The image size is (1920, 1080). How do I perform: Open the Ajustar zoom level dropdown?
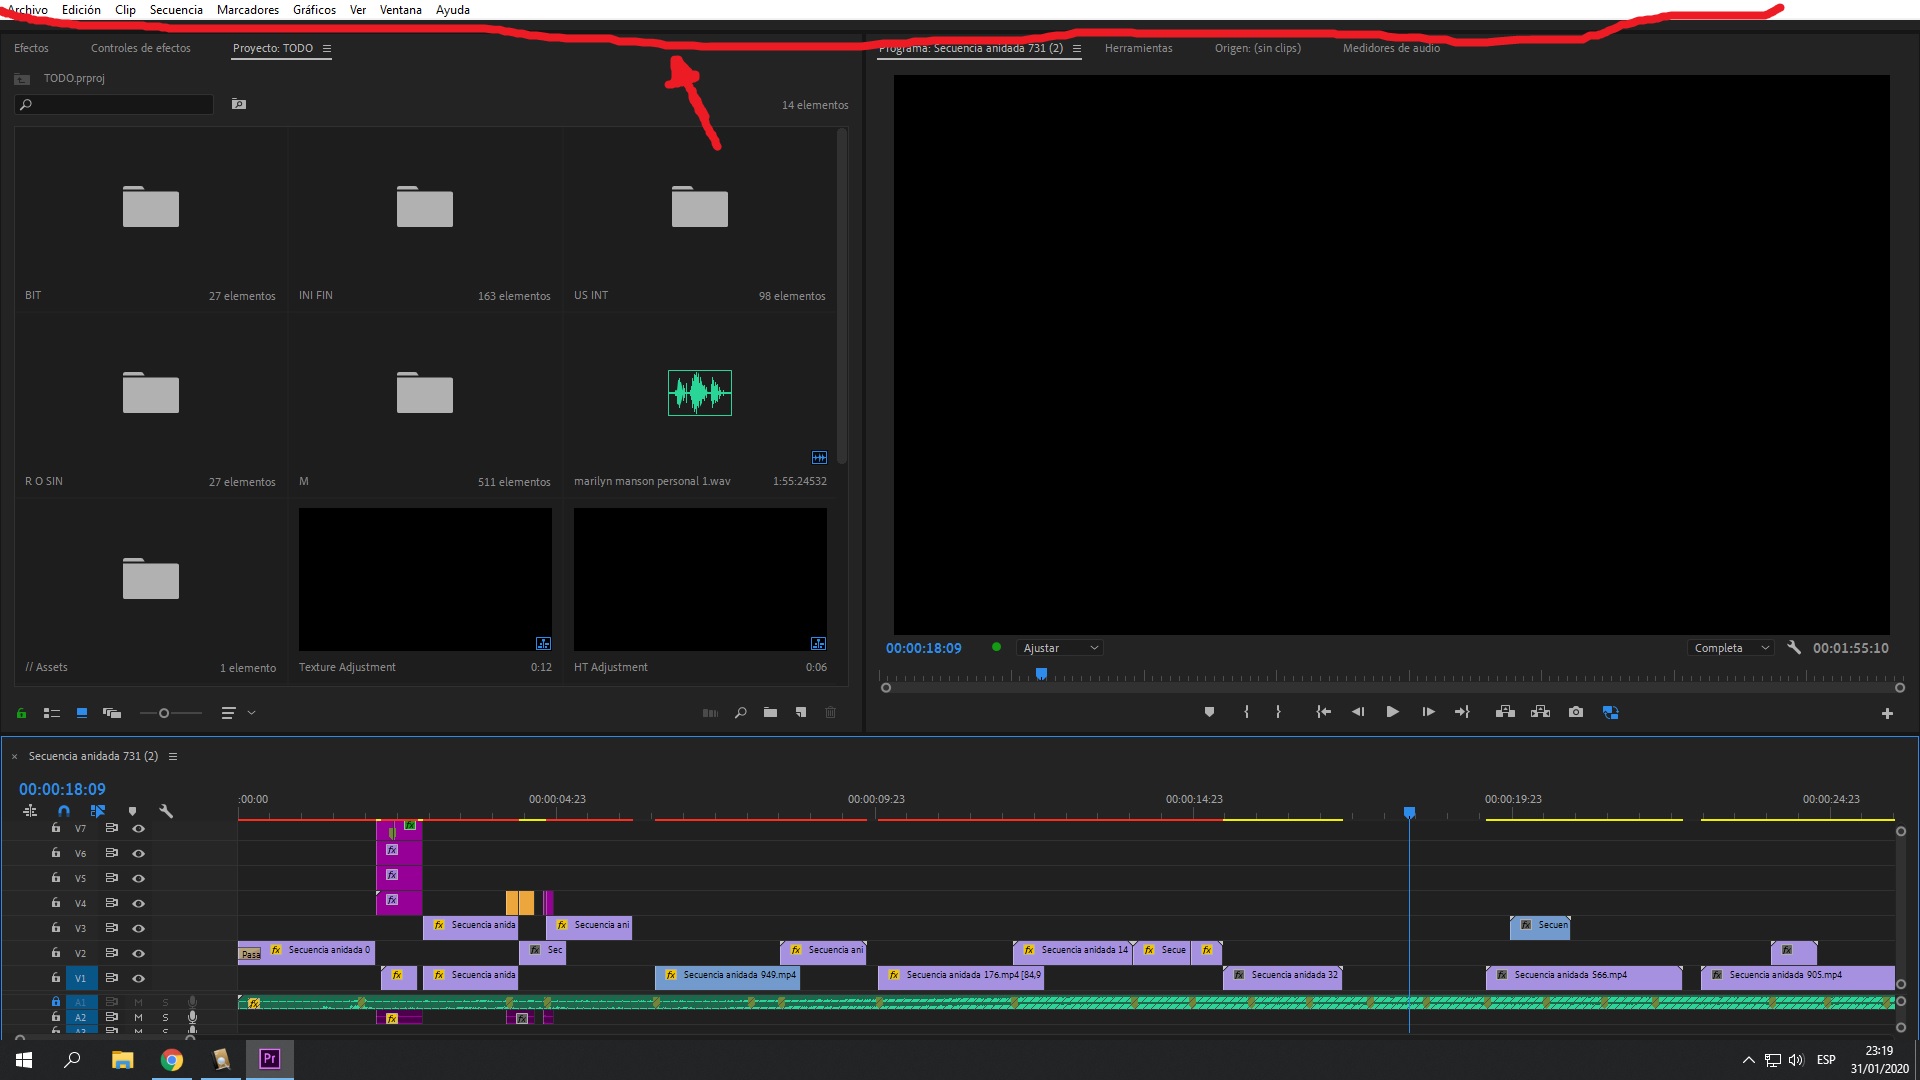[x=1058, y=647]
